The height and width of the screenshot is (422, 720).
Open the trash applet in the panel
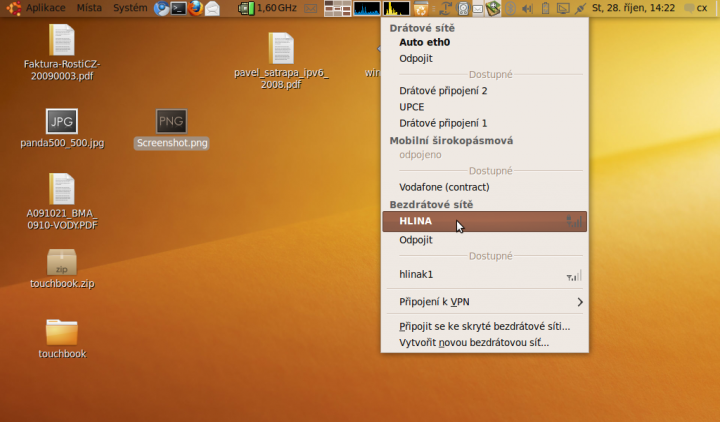coord(421,8)
